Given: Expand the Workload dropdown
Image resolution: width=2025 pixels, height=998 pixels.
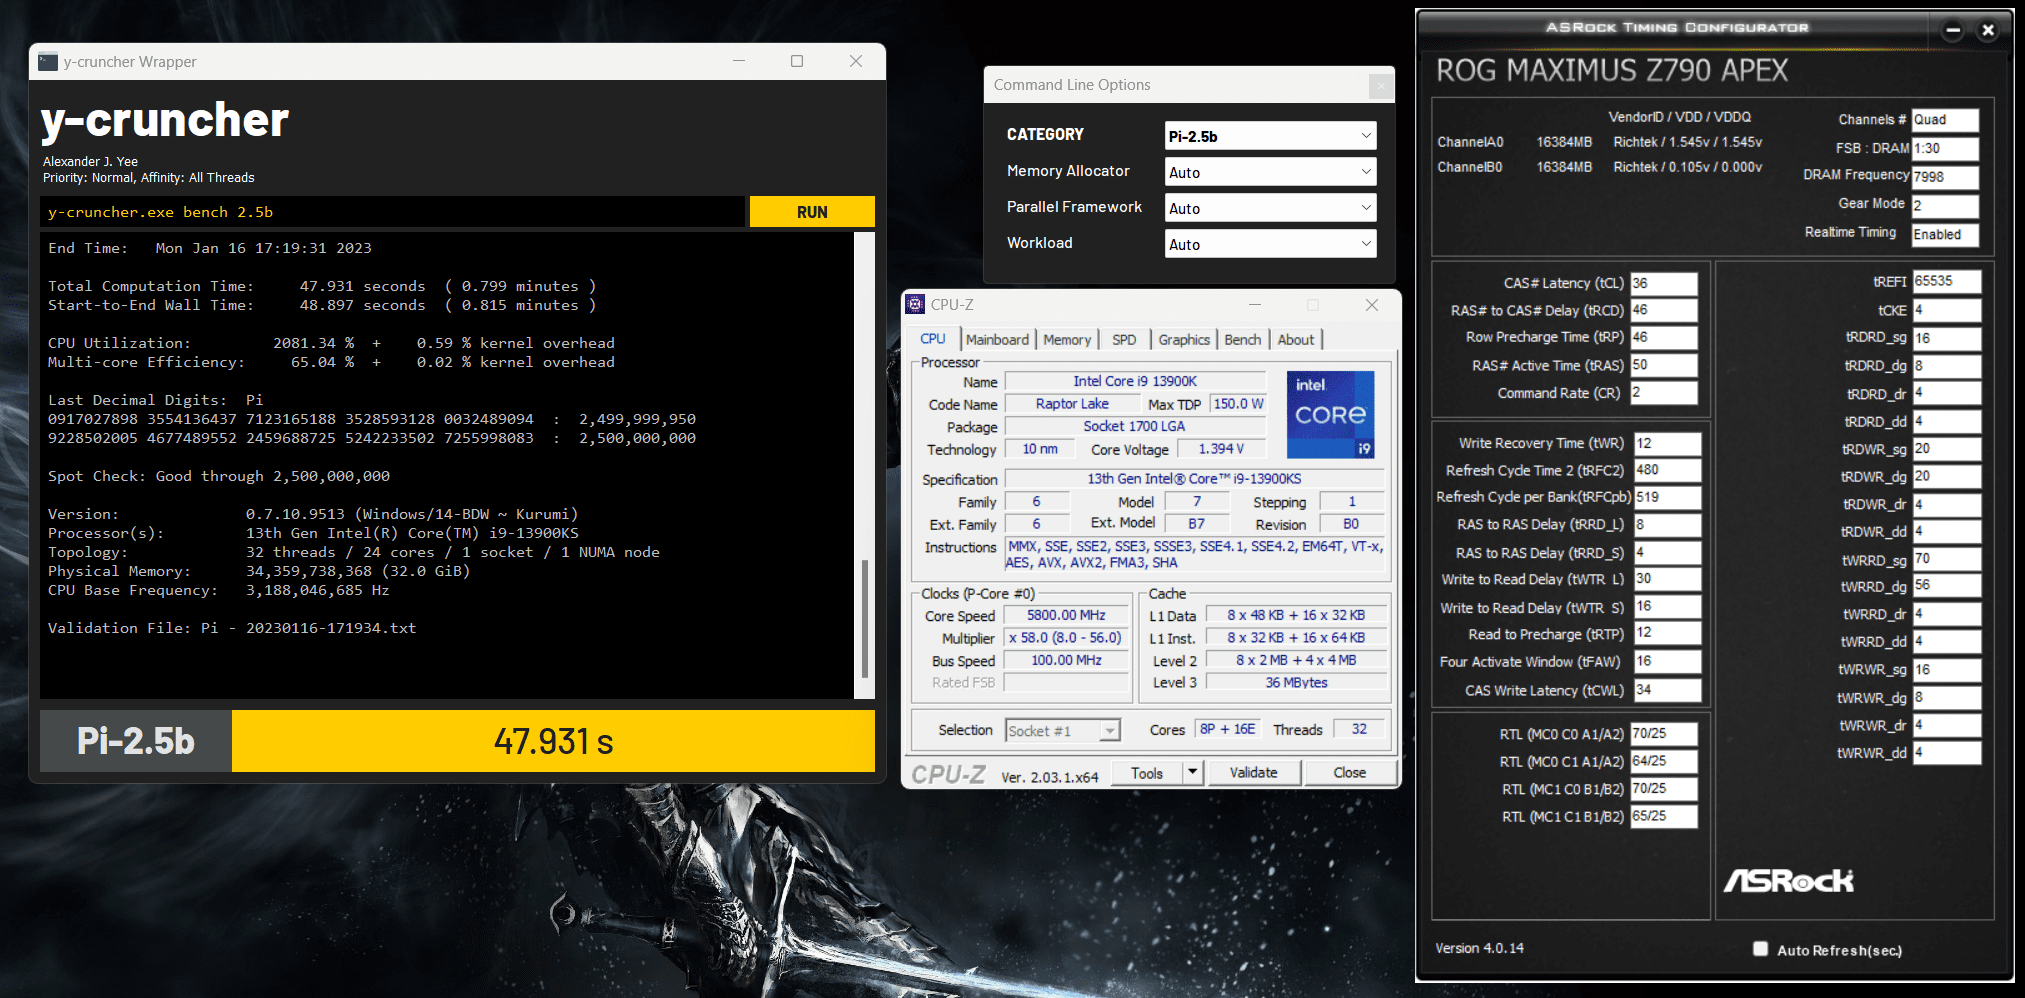Looking at the screenshot, I should 1270,244.
